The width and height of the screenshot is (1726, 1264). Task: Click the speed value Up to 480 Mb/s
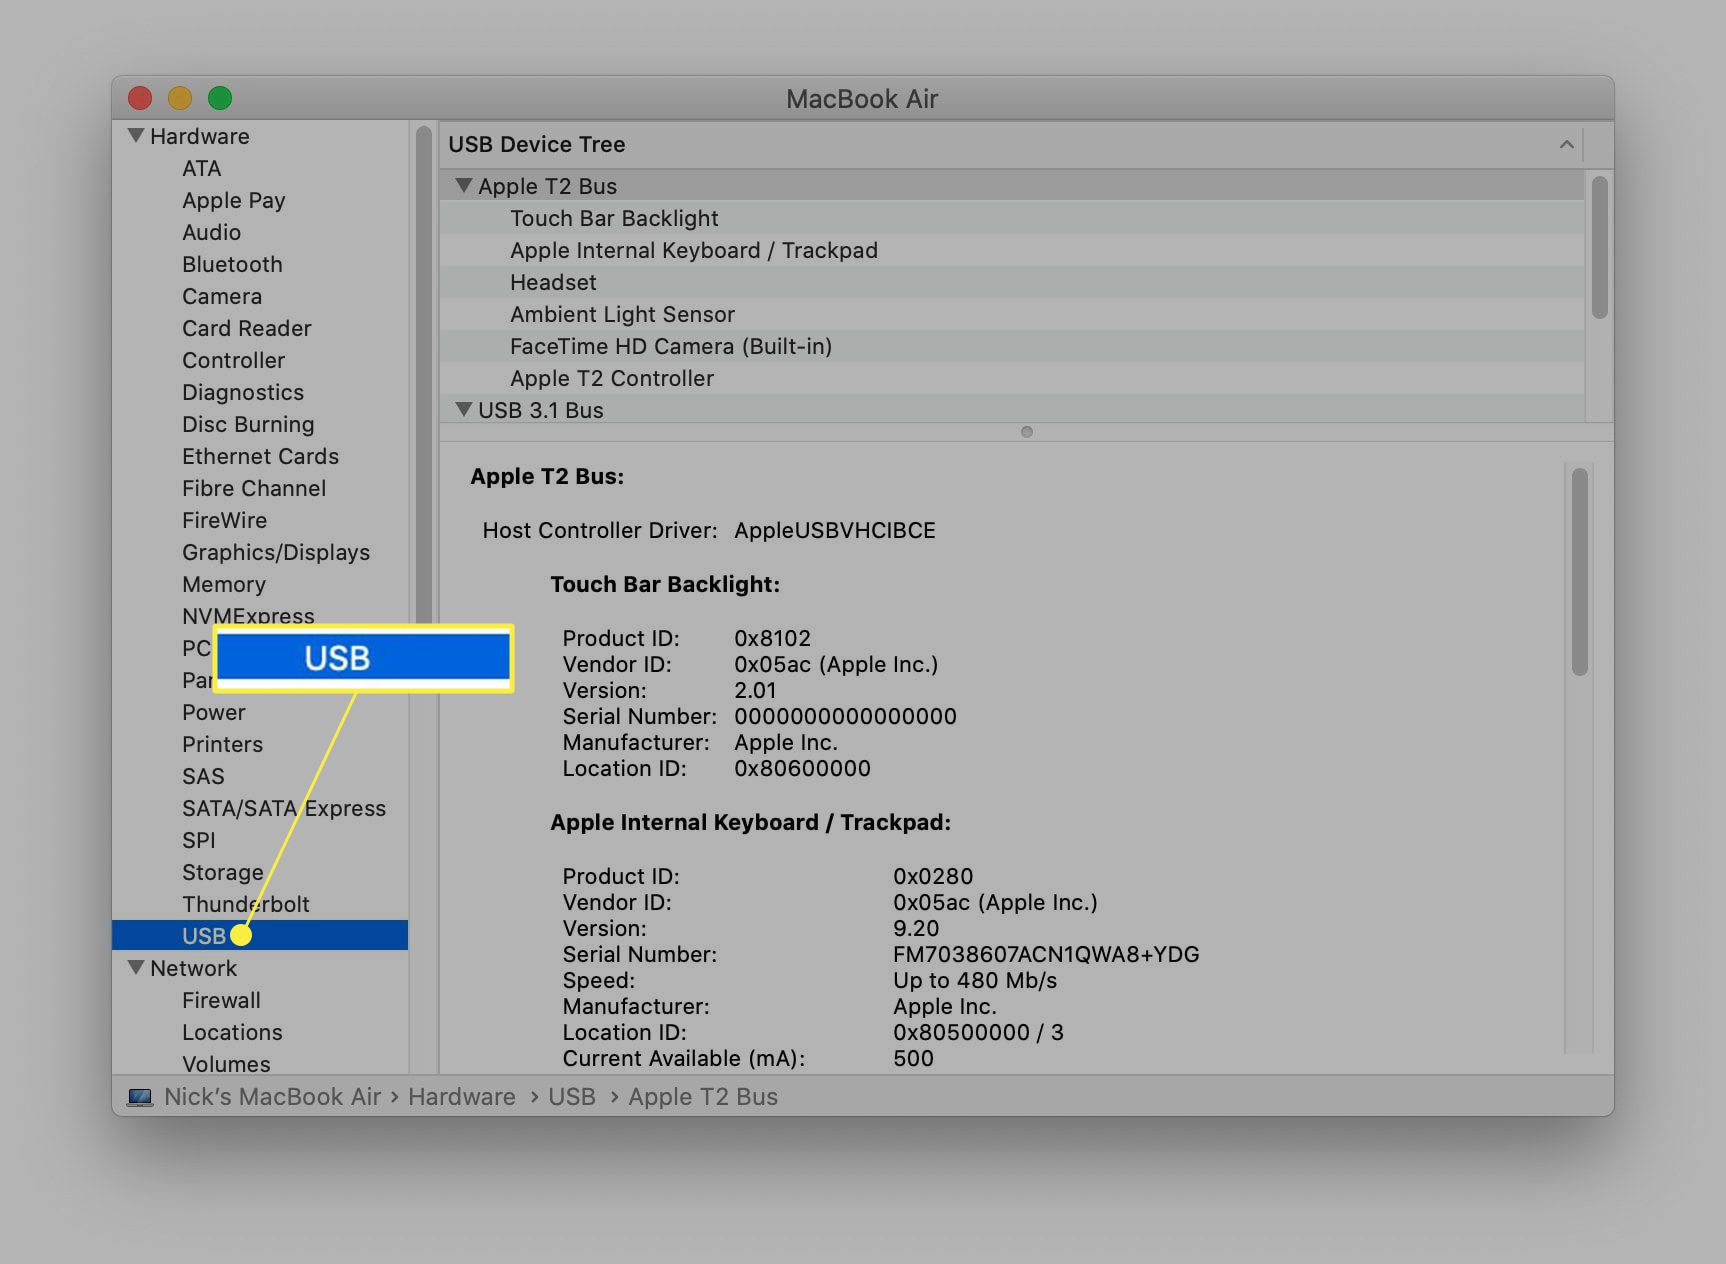[975, 980]
